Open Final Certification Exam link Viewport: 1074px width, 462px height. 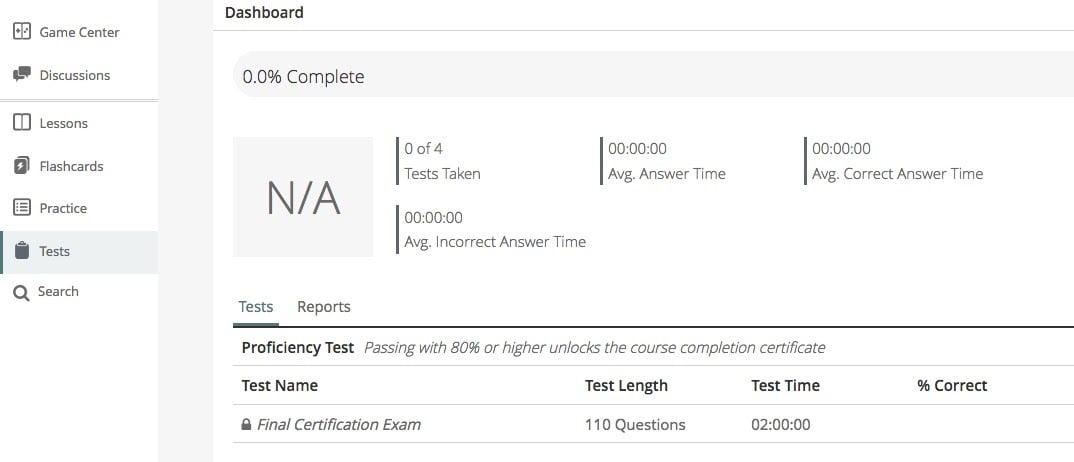tap(338, 424)
